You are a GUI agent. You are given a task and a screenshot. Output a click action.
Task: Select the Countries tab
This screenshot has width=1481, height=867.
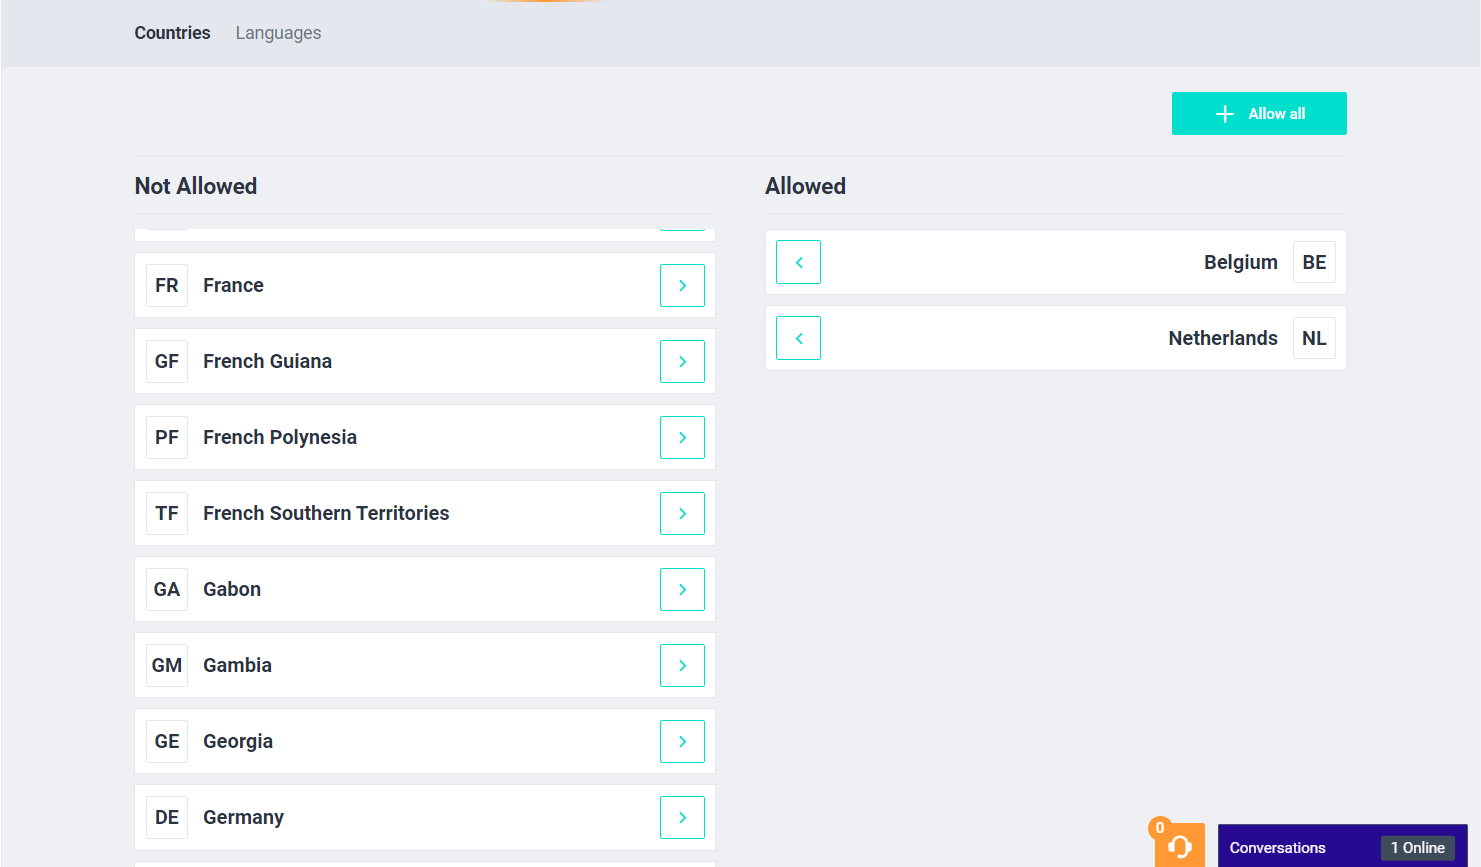pos(172,33)
